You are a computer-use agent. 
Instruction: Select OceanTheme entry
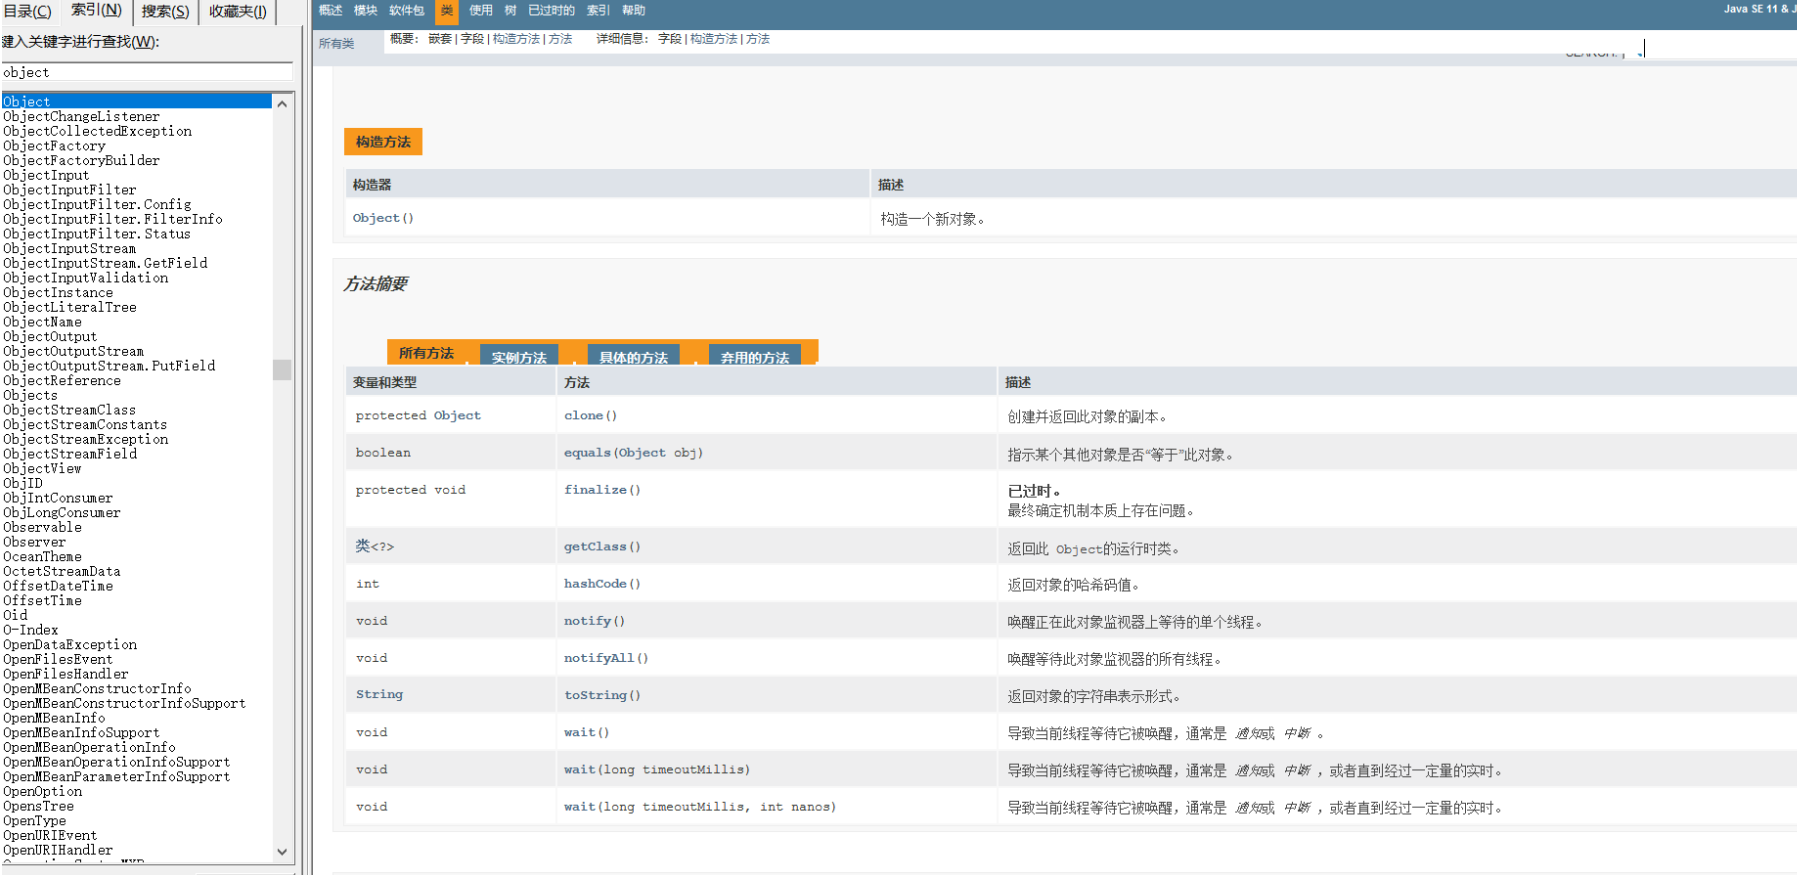(42, 557)
